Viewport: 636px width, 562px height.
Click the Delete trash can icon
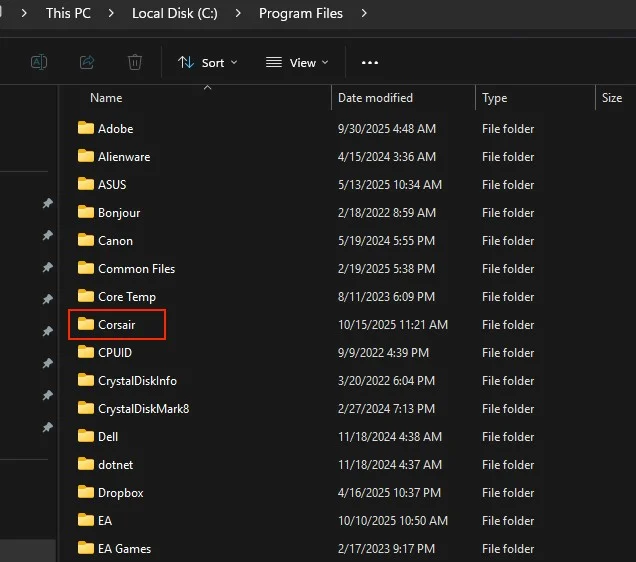[x=135, y=62]
